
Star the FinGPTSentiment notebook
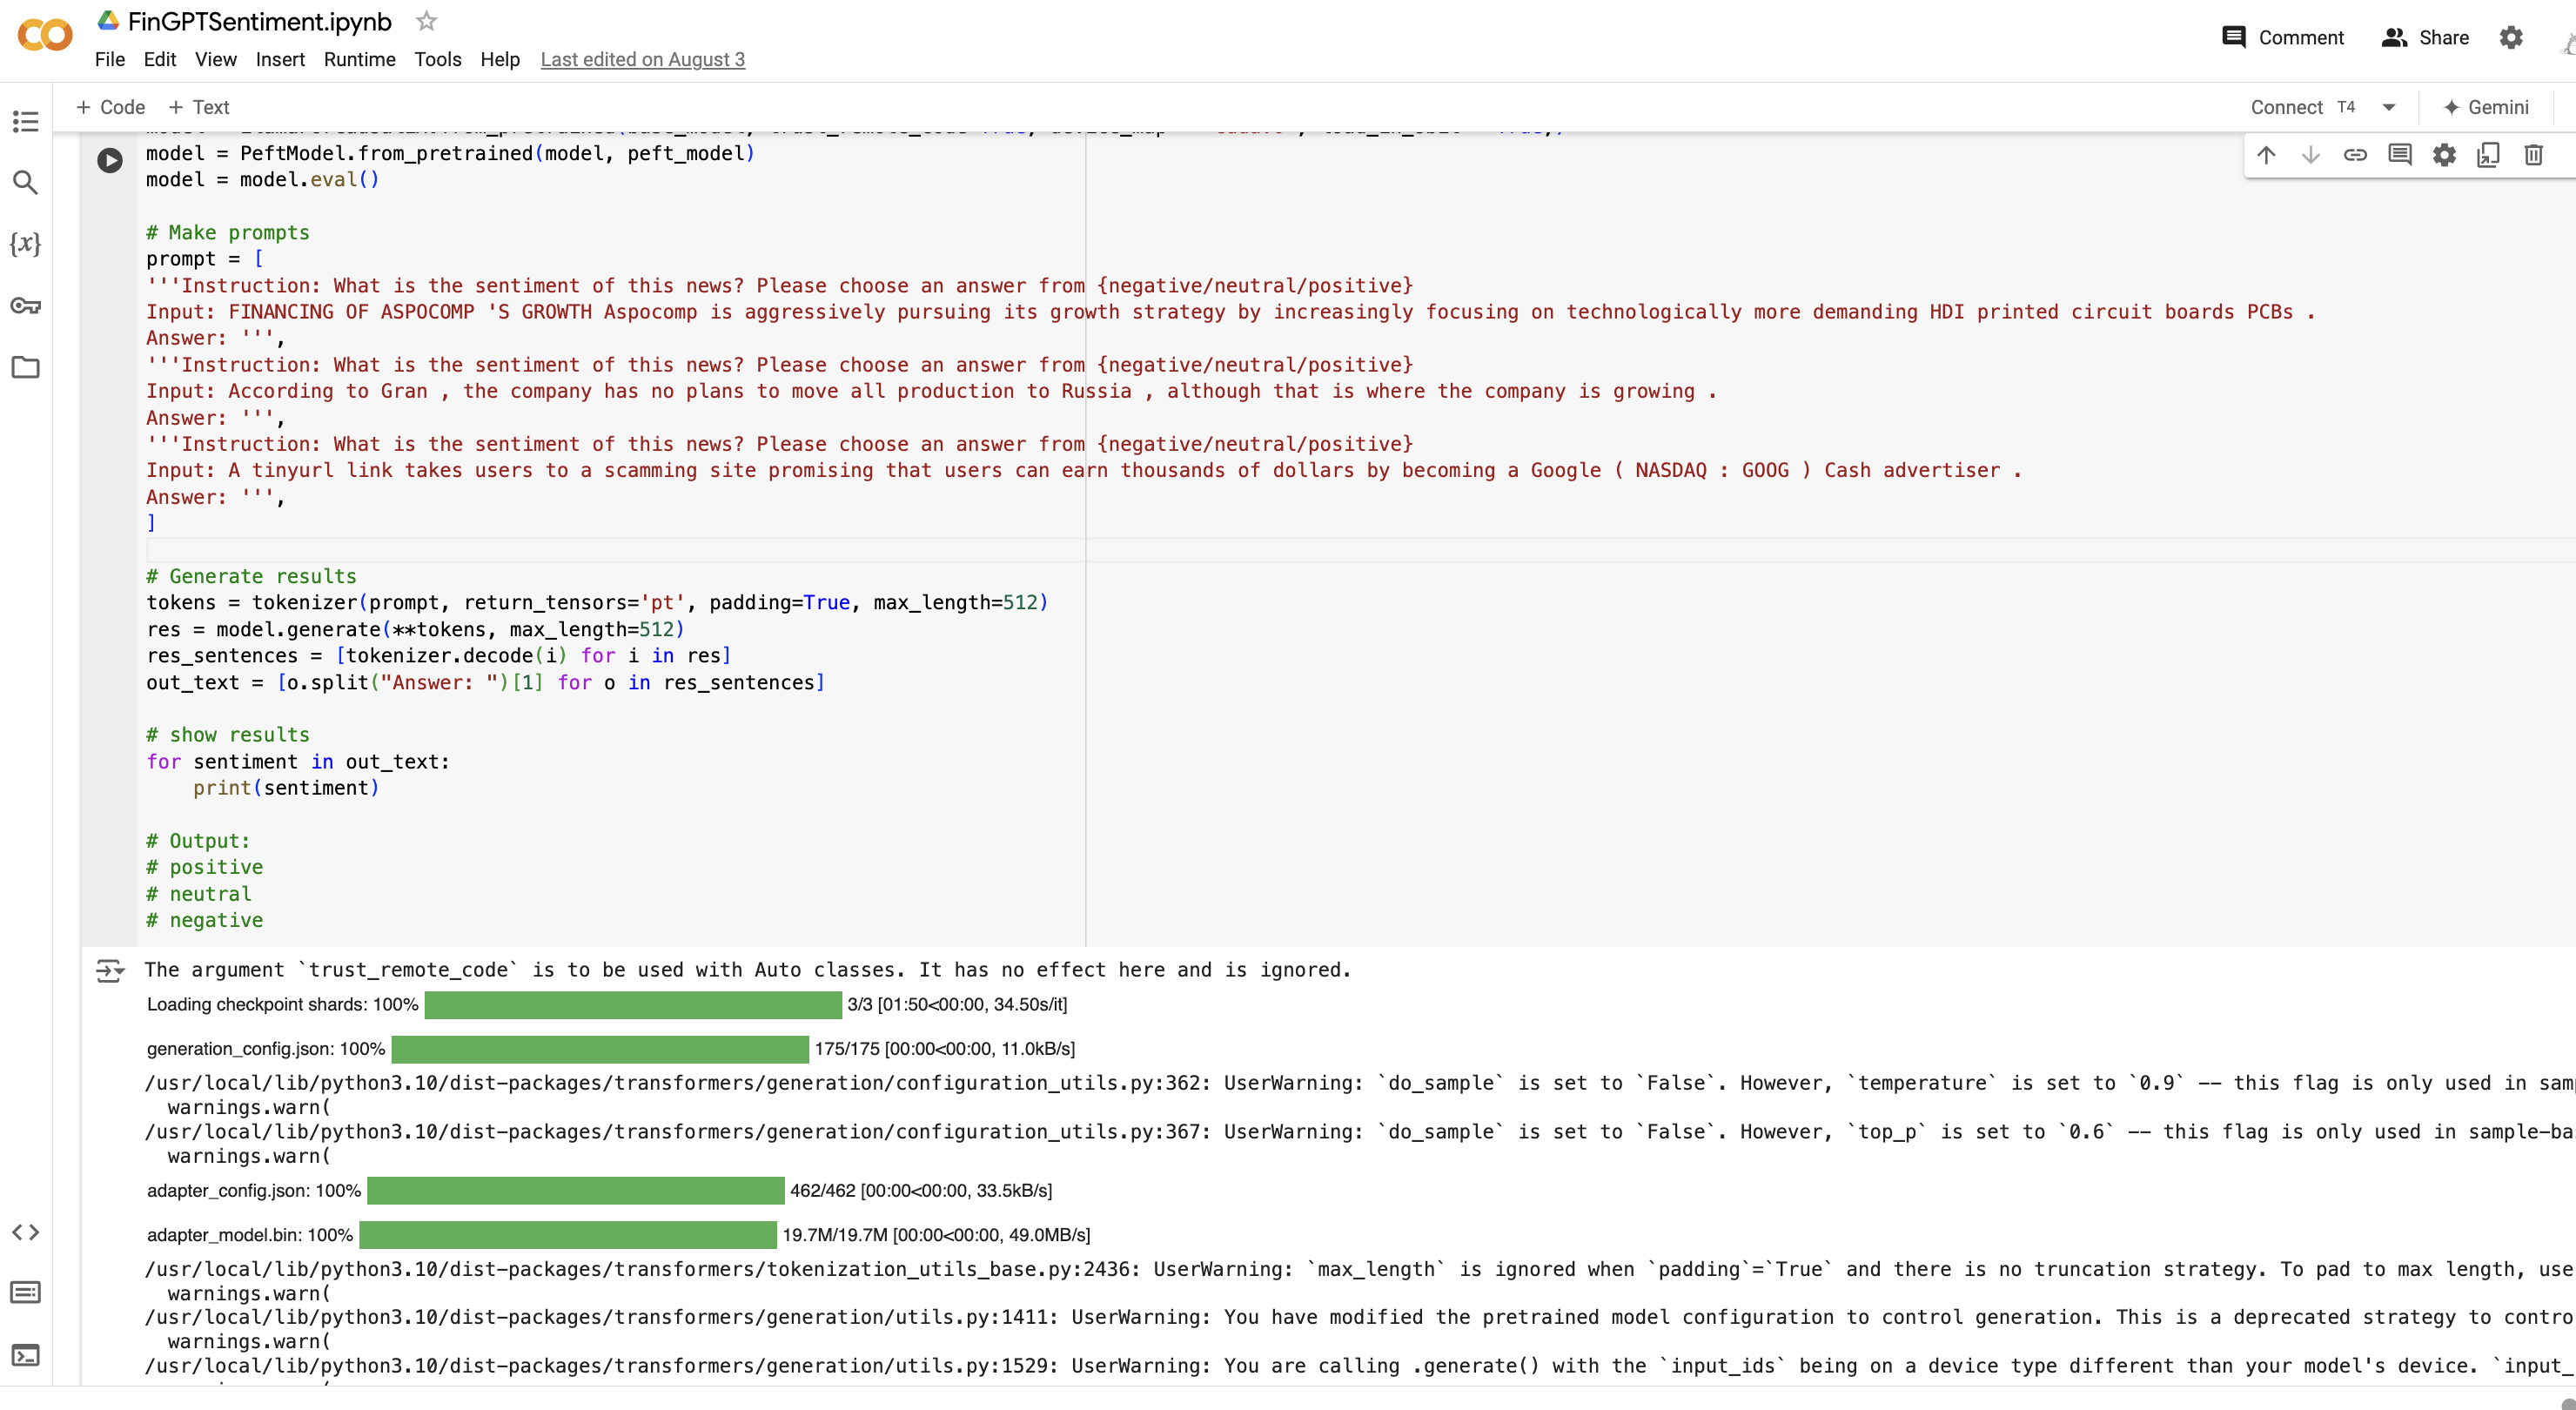click(427, 21)
